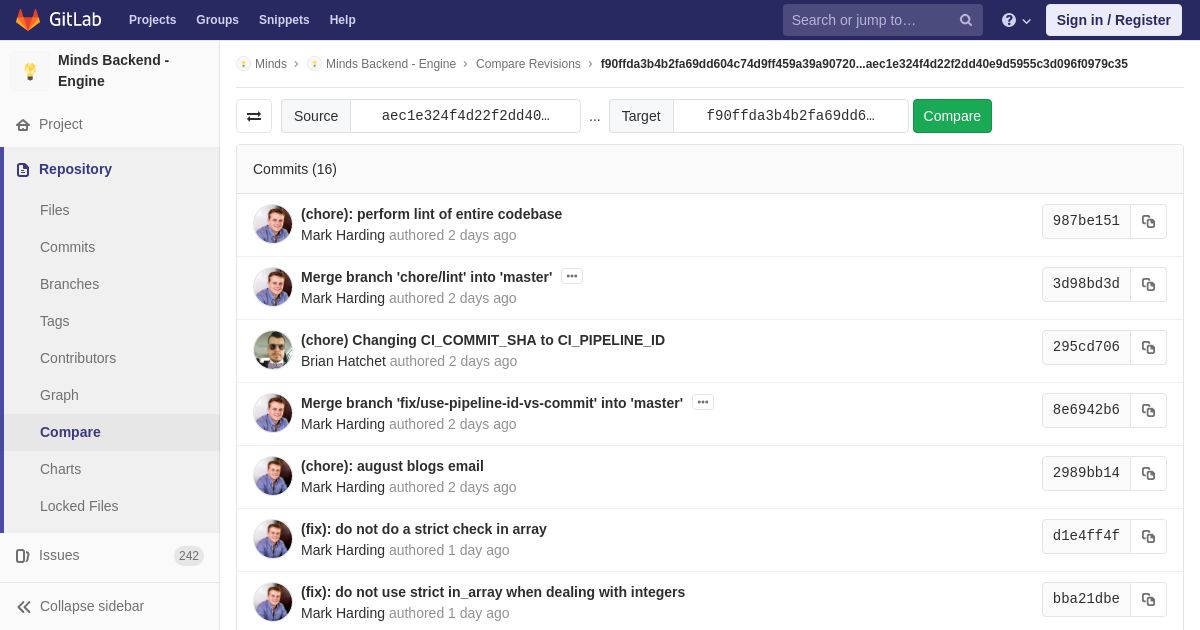Copy commit SHA d1e4ff4f
Viewport: 1200px width, 630px height.
pyautogui.click(x=1148, y=537)
